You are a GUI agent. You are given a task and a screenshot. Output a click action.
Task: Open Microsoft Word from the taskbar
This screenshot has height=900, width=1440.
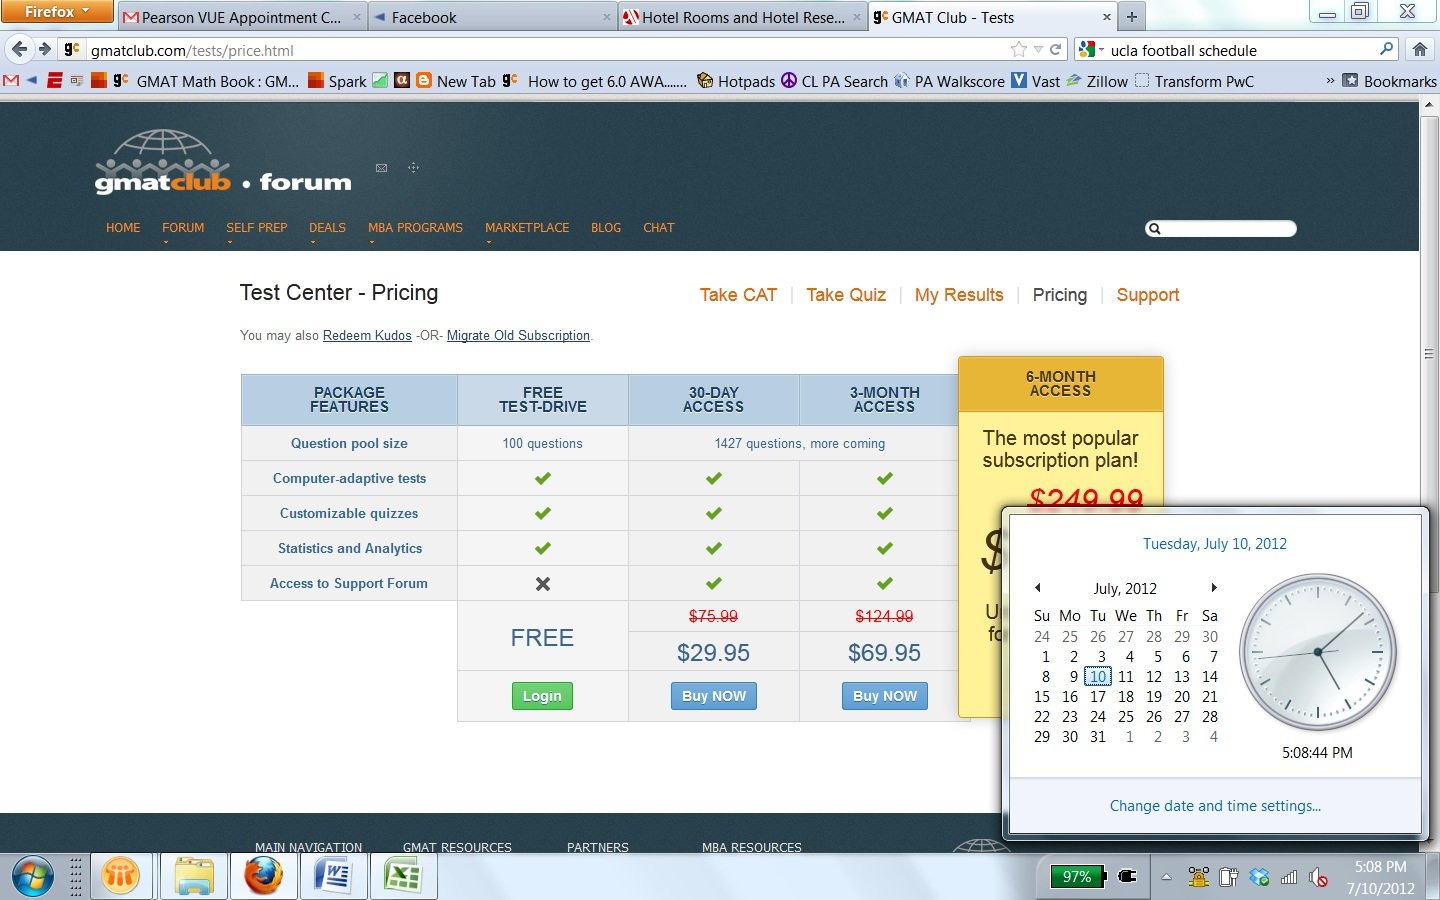pyautogui.click(x=333, y=877)
